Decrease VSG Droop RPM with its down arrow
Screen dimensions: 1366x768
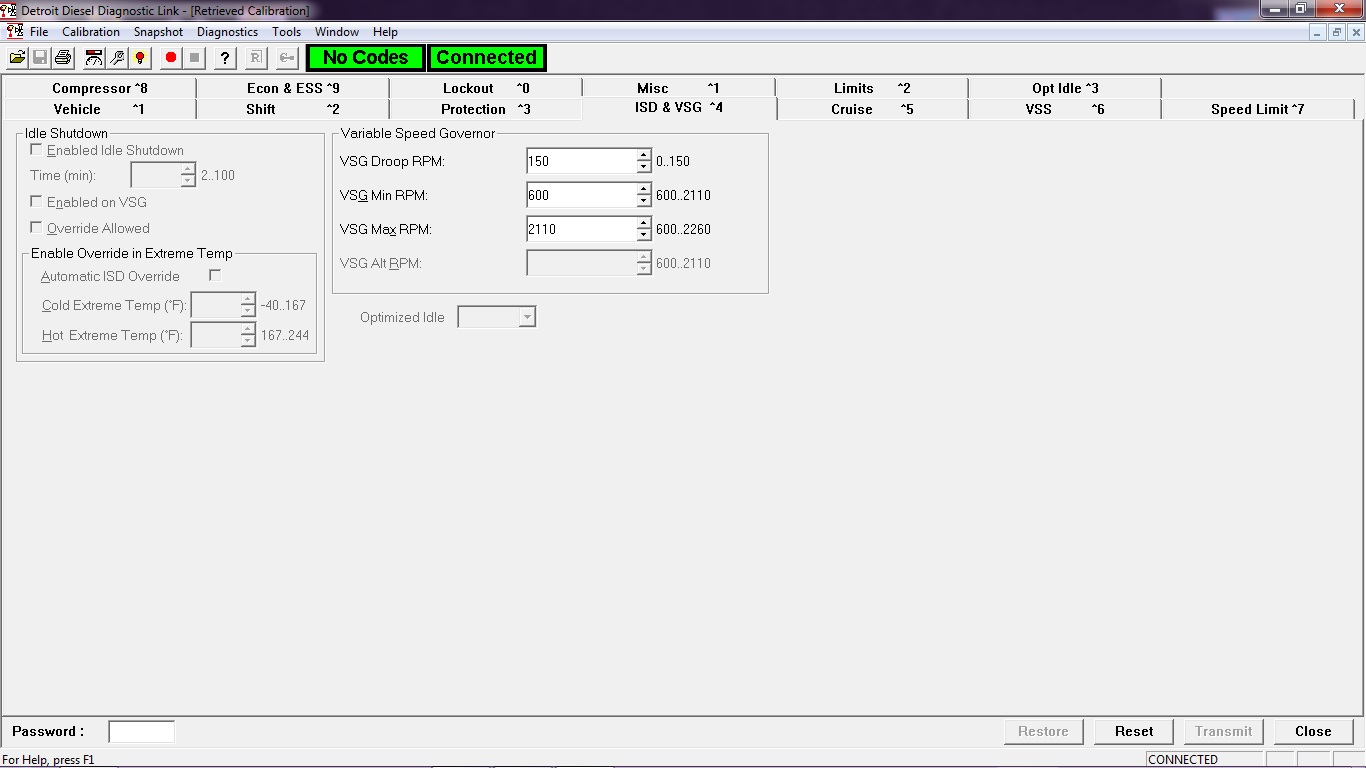643,166
